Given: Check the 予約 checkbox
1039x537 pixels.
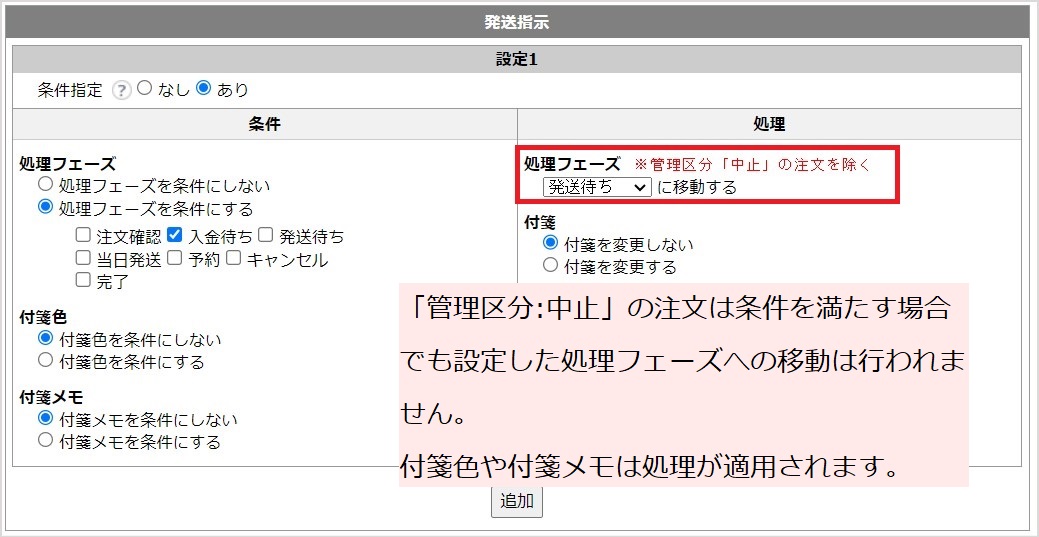Looking at the screenshot, I should point(174,258).
